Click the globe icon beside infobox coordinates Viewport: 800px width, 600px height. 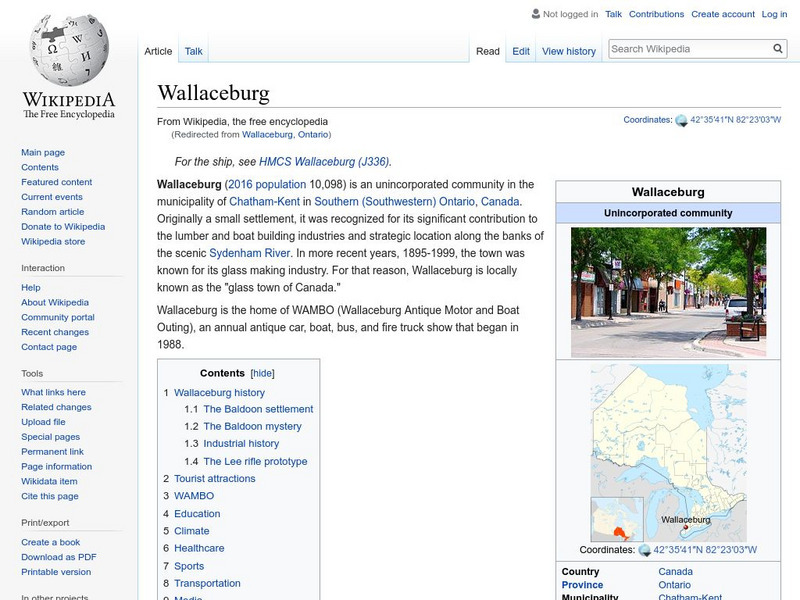(644, 550)
